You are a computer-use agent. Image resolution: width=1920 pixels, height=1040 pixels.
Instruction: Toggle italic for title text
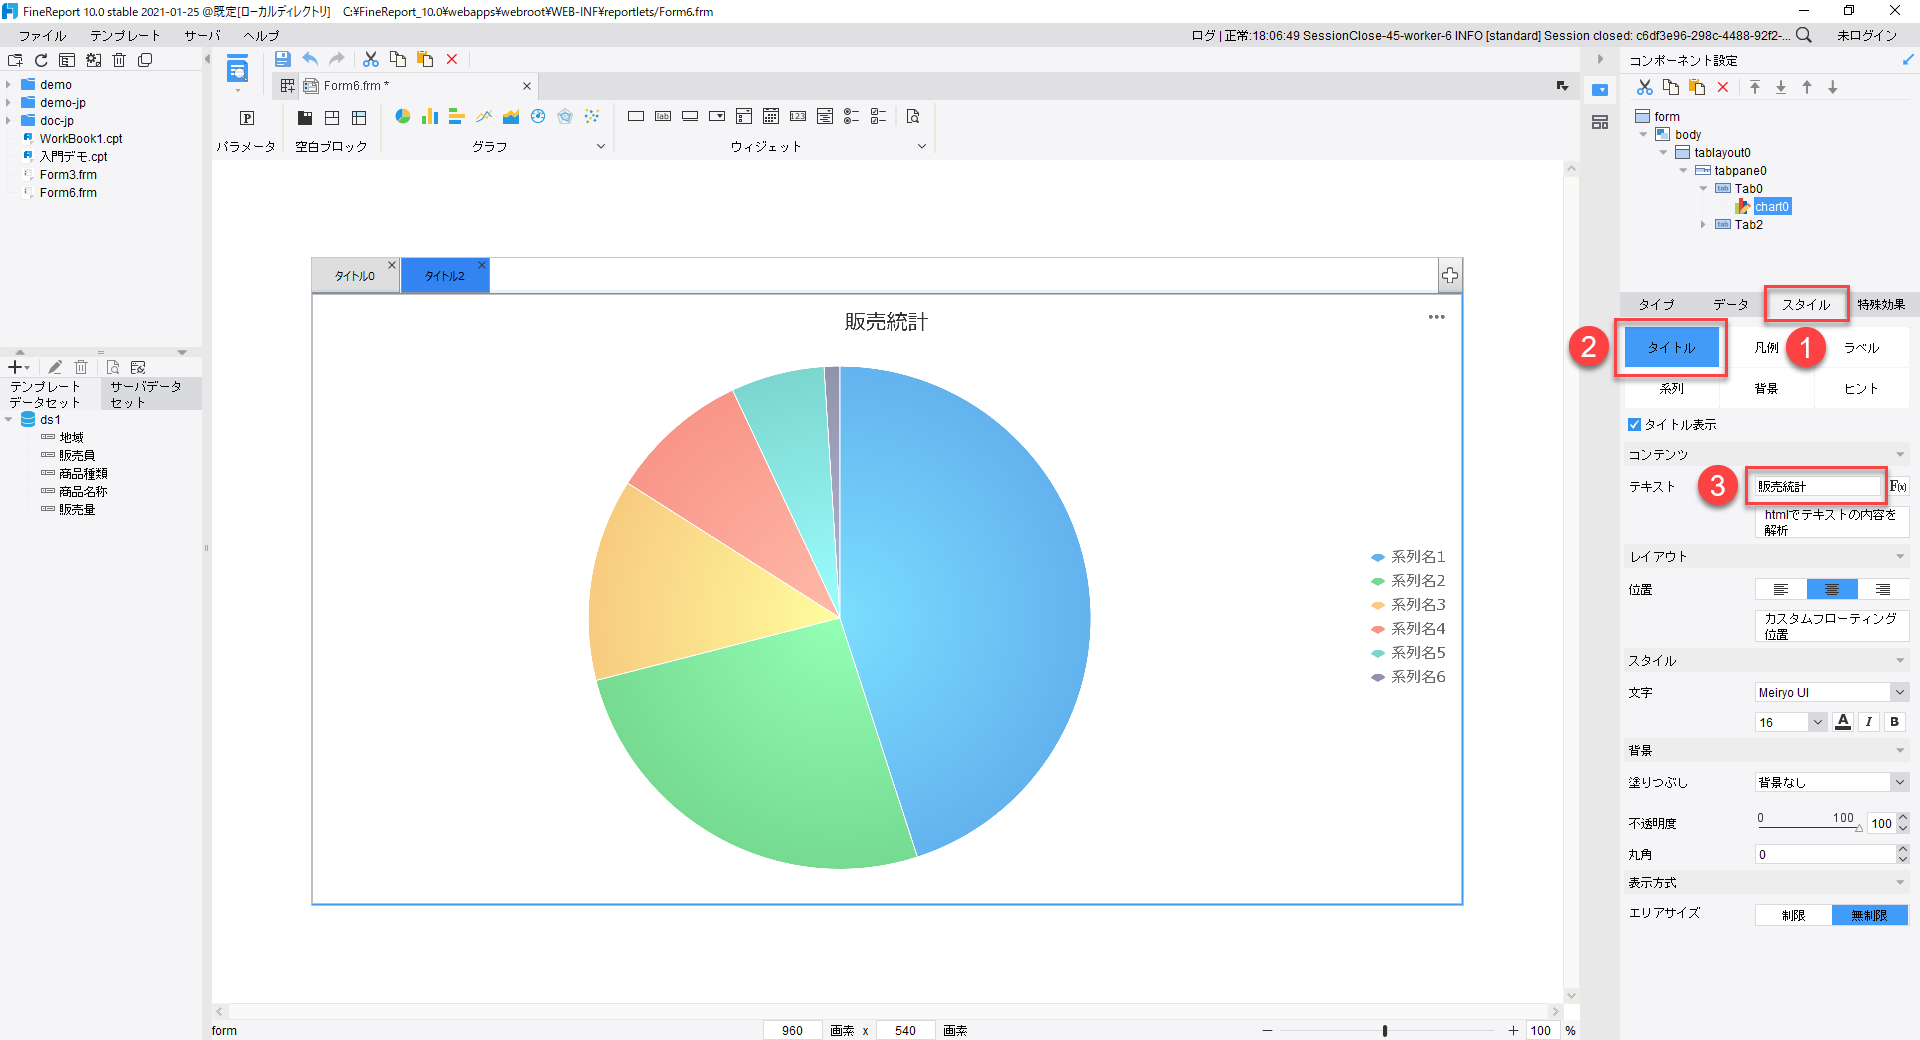[x=1869, y=722]
